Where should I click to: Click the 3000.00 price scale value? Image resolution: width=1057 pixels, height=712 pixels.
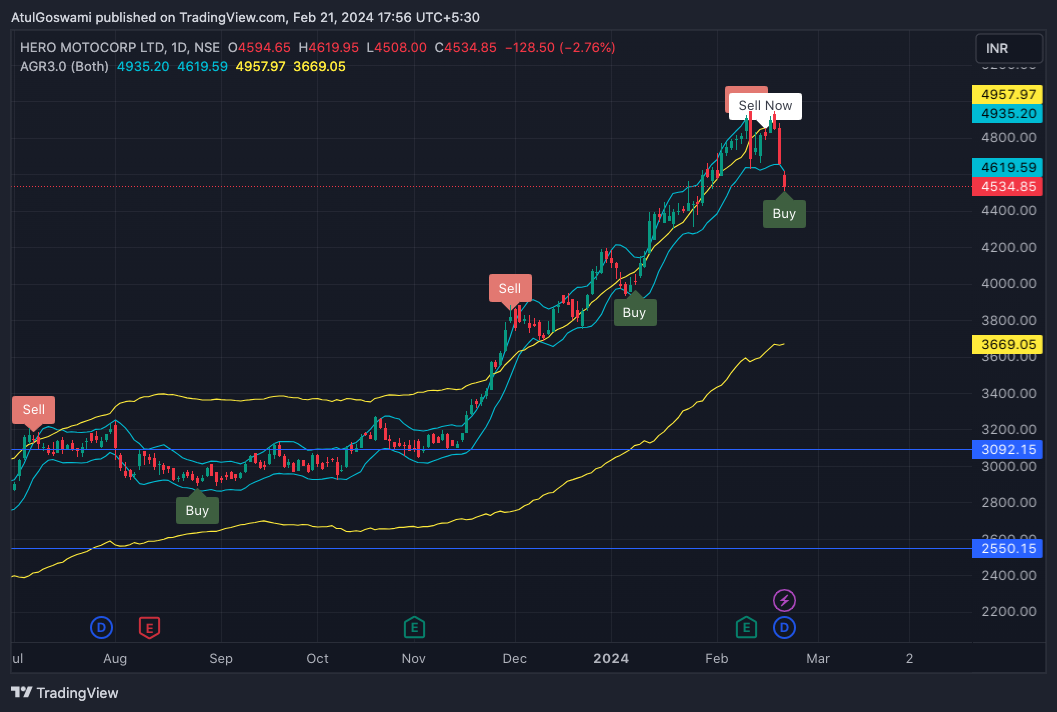1008,466
